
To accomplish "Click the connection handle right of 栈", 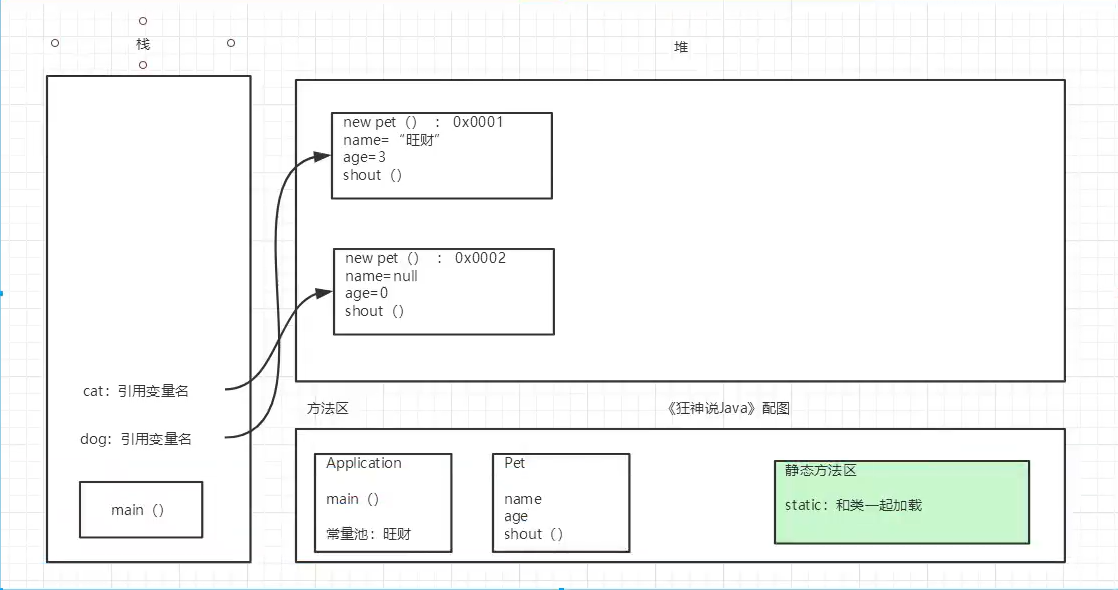I will [x=231, y=43].
